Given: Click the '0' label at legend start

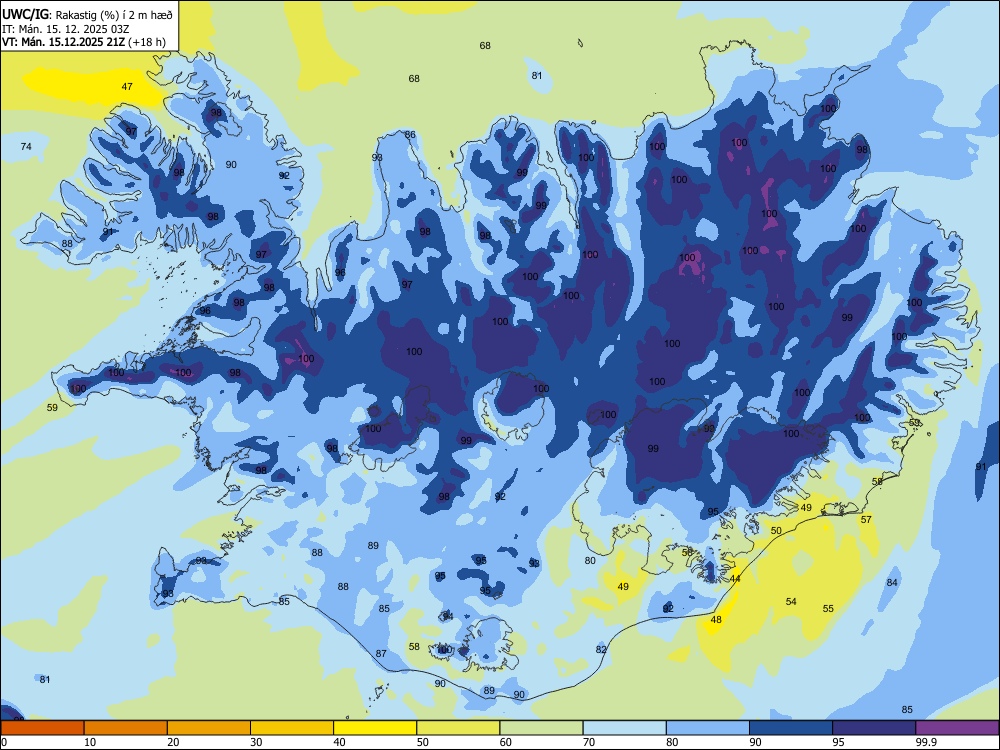Looking at the screenshot, I should pyautogui.click(x=4, y=742).
